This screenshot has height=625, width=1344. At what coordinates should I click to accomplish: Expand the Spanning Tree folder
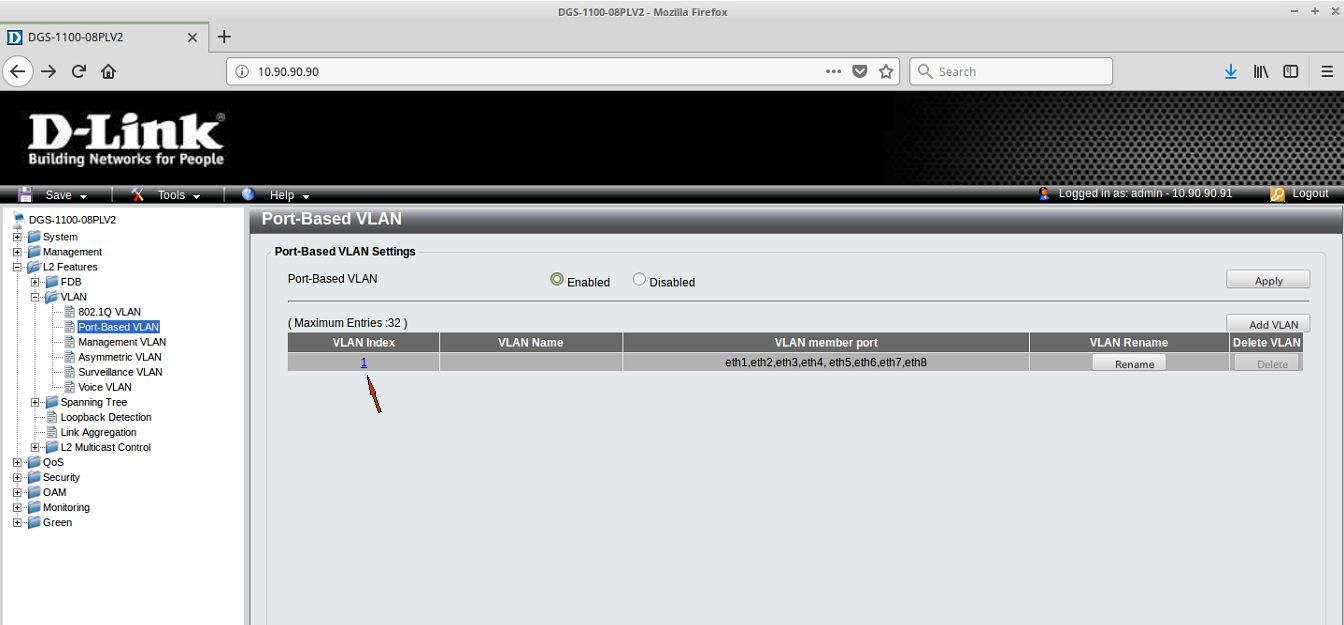click(35, 402)
